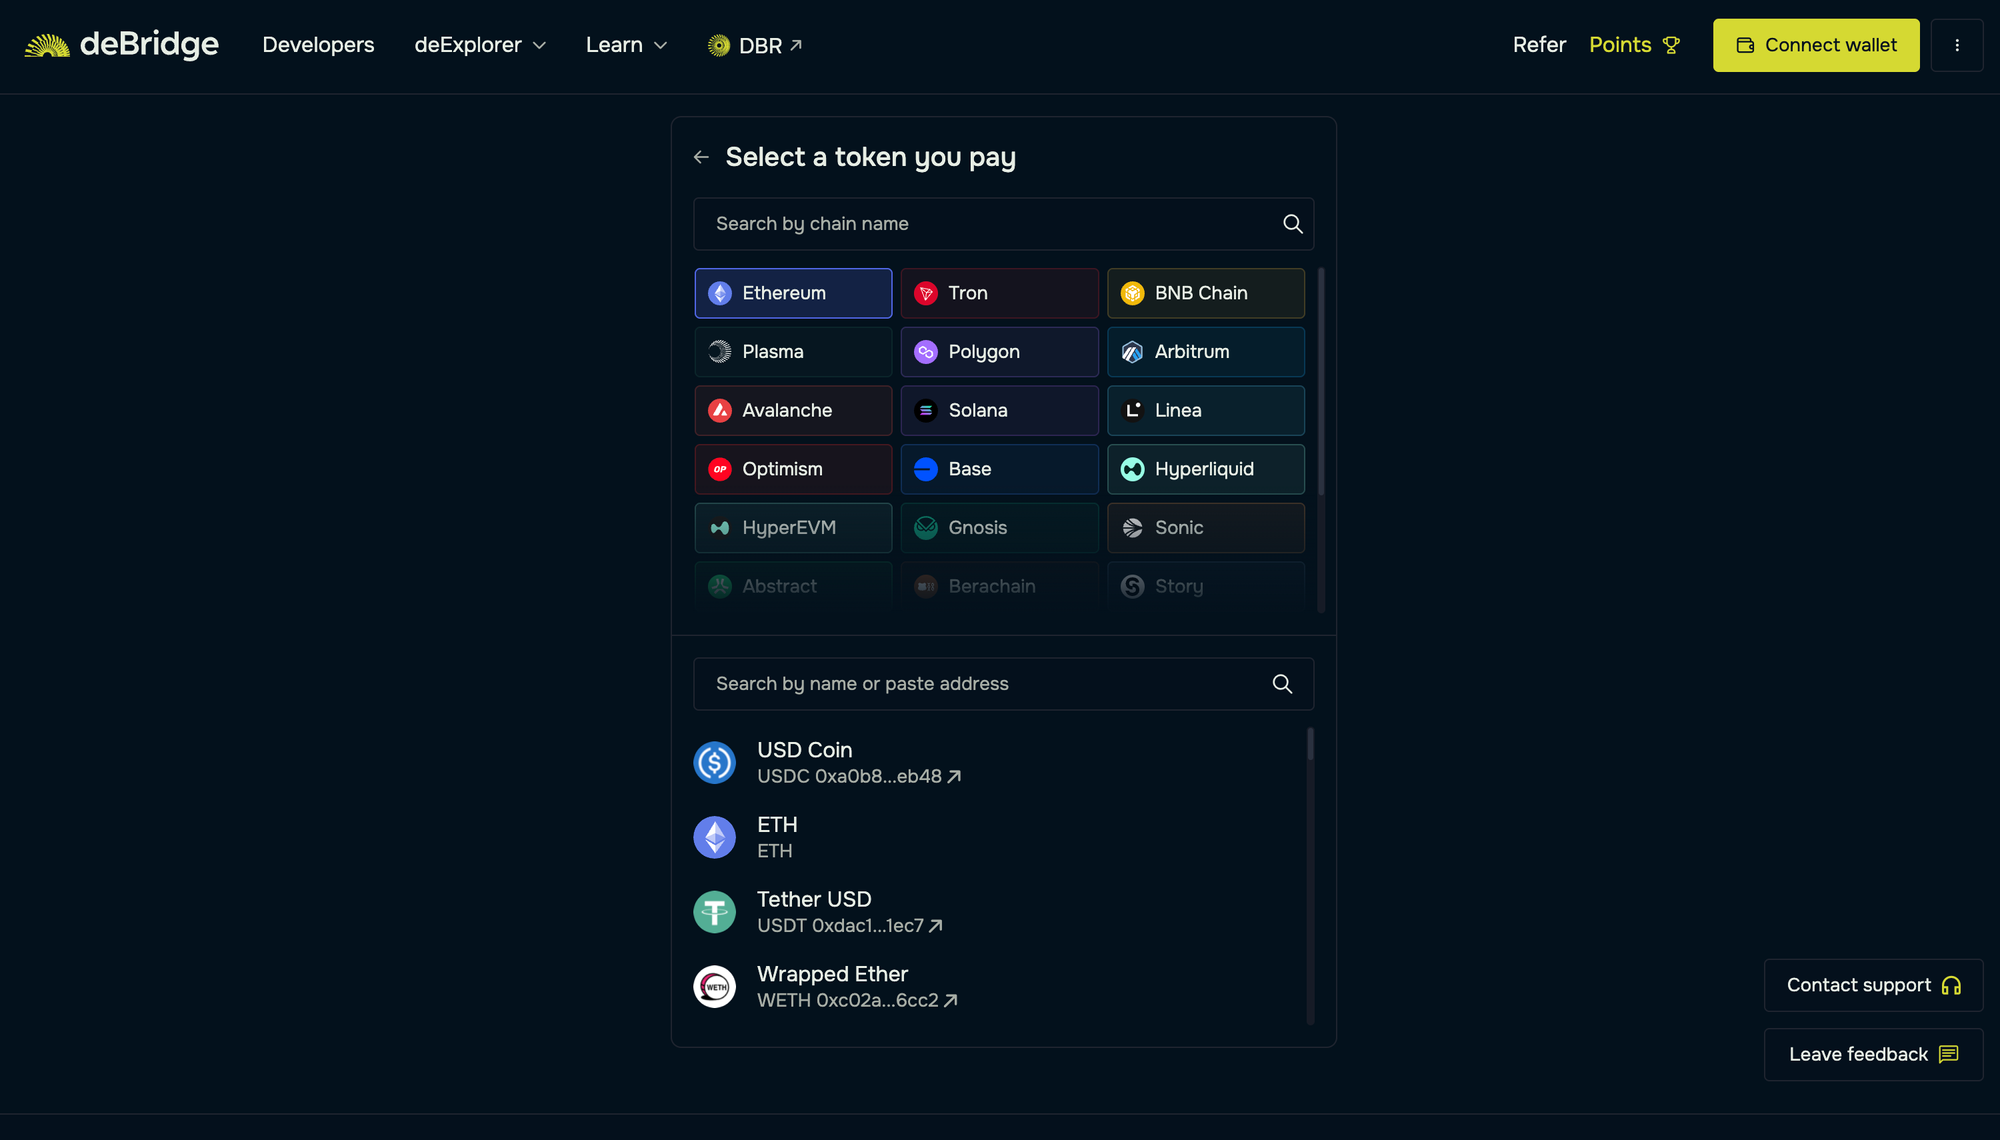2000x1140 pixels.
Task: Click the Tron chain logo
Action: [925, 292]
